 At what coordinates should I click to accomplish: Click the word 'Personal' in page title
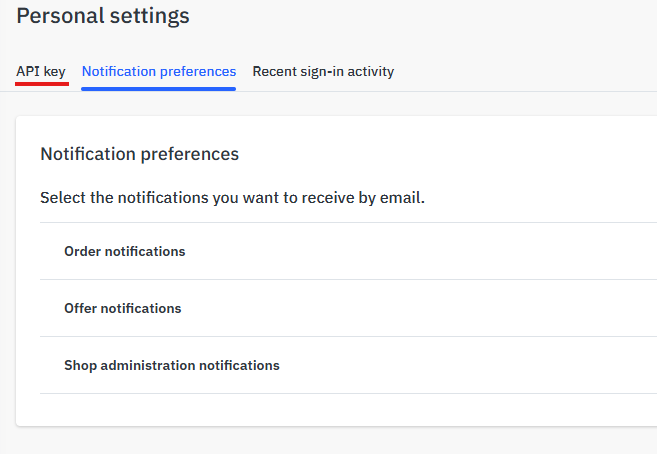tap(56, 16)
